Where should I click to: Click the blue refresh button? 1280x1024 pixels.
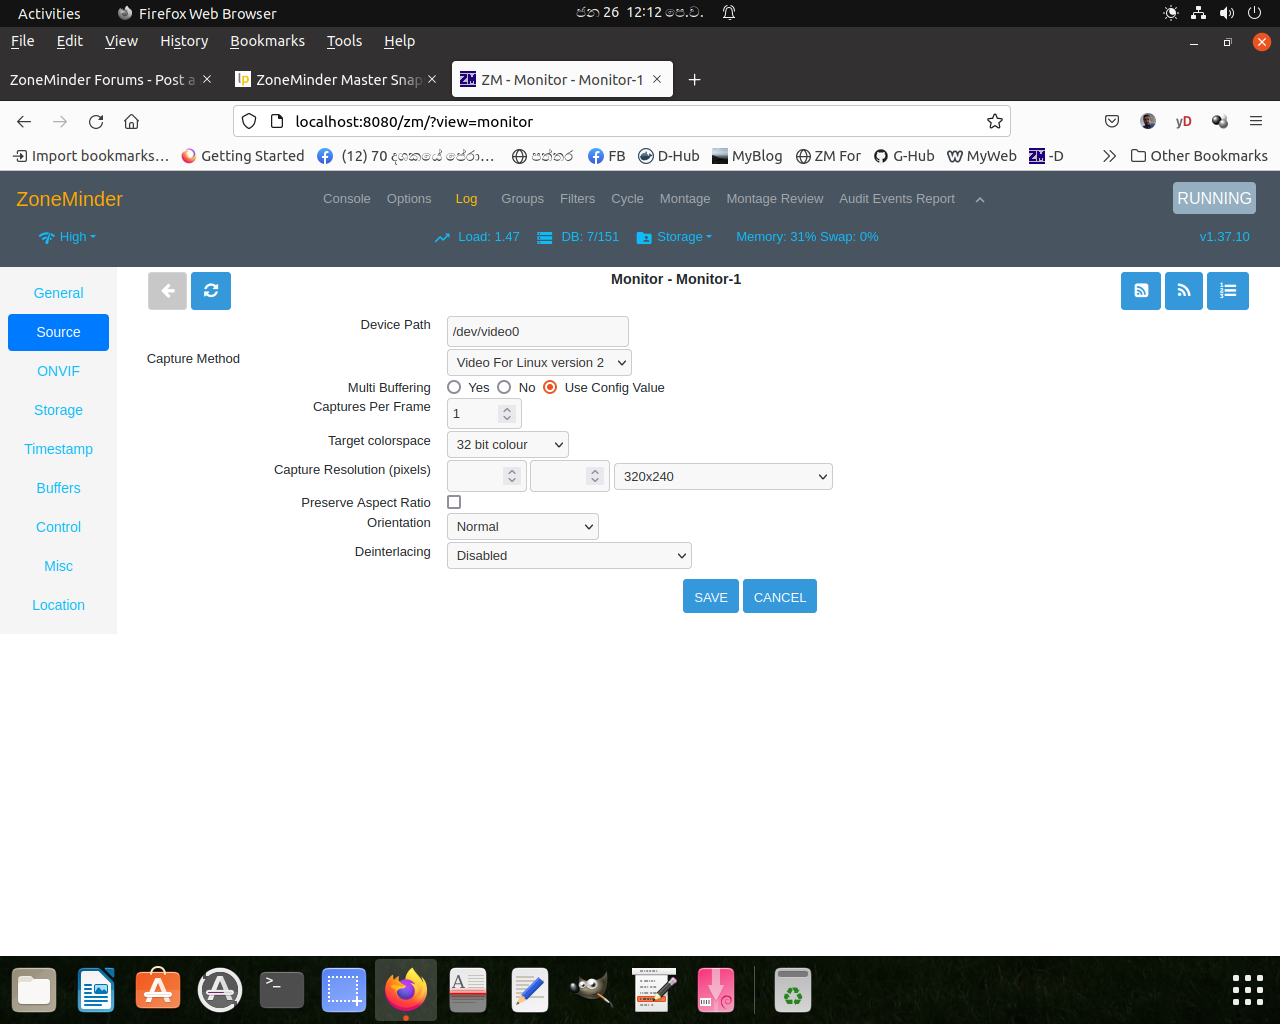(x=211, y=291)
